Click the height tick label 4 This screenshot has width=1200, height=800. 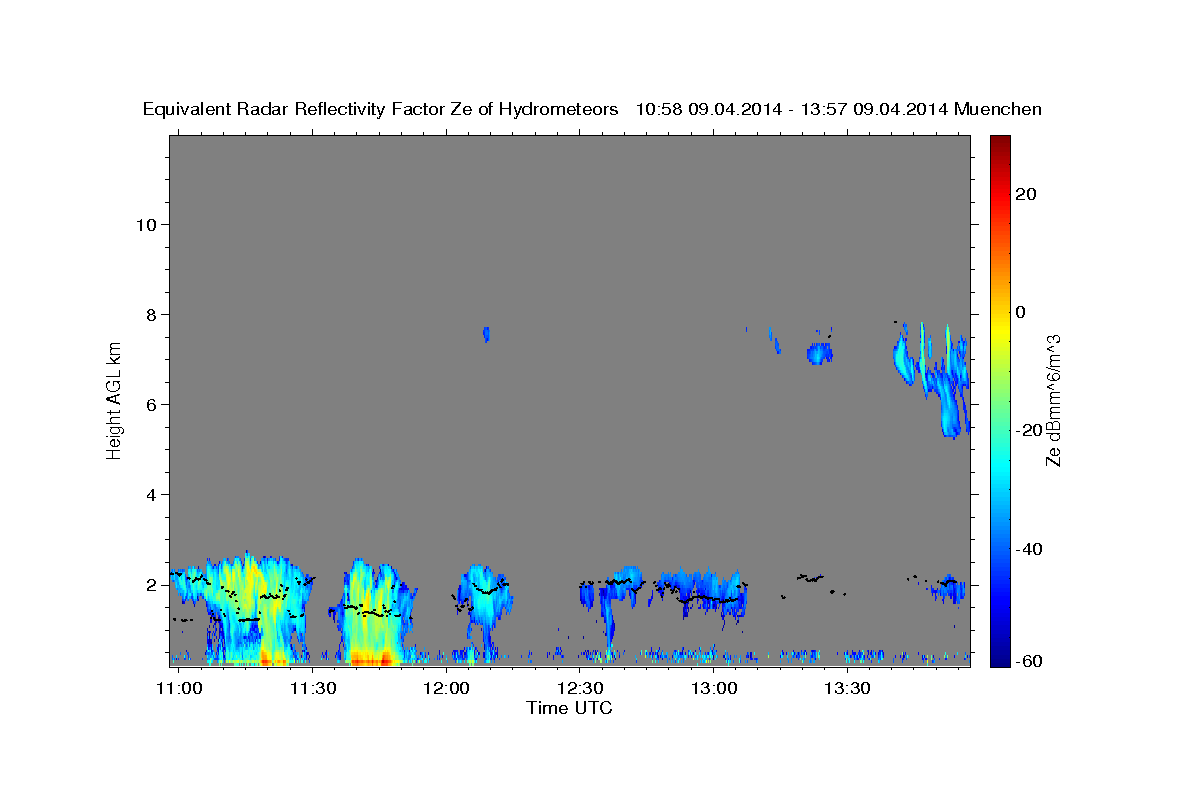coord(151,494)
